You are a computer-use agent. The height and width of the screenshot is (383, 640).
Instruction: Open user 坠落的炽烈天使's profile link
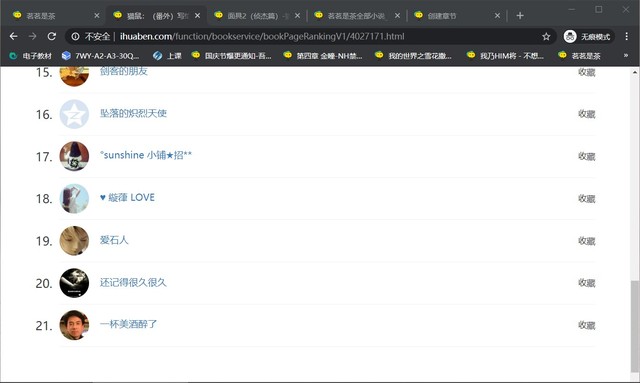click(133, 113)
